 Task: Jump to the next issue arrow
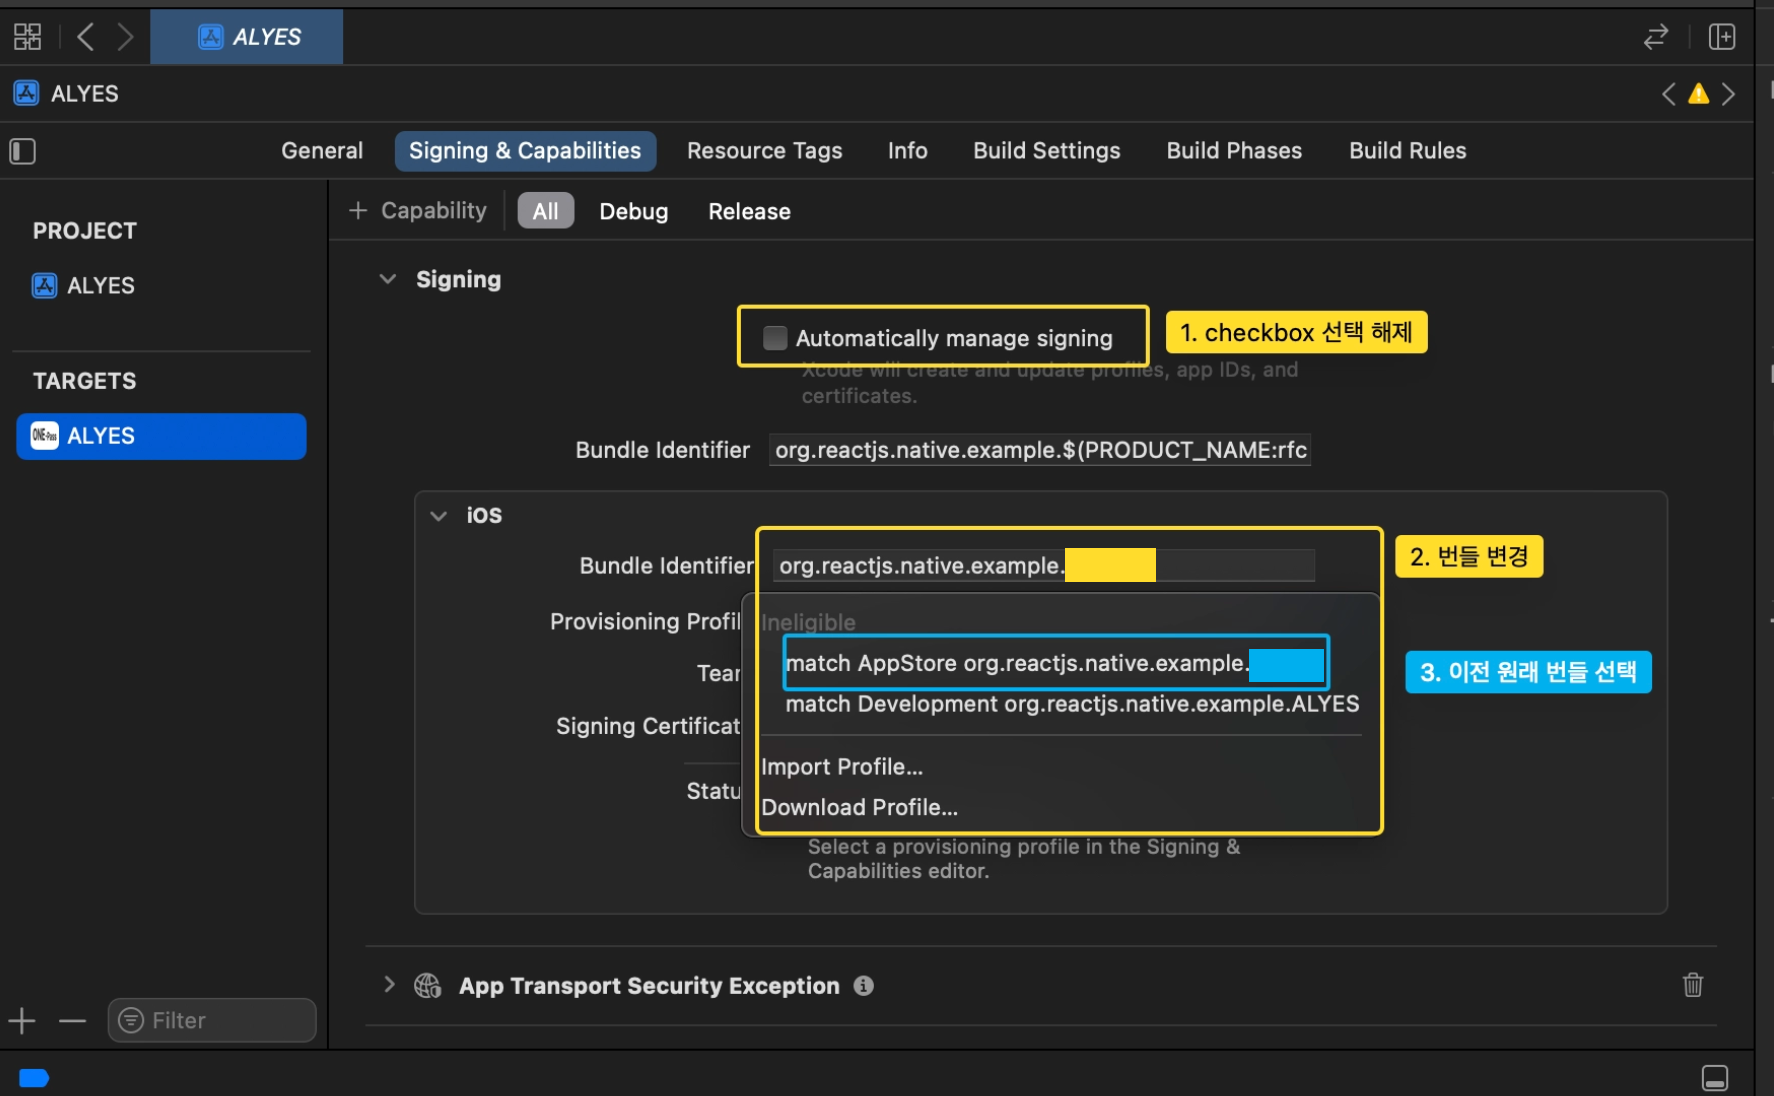[x=1728, y=94]
